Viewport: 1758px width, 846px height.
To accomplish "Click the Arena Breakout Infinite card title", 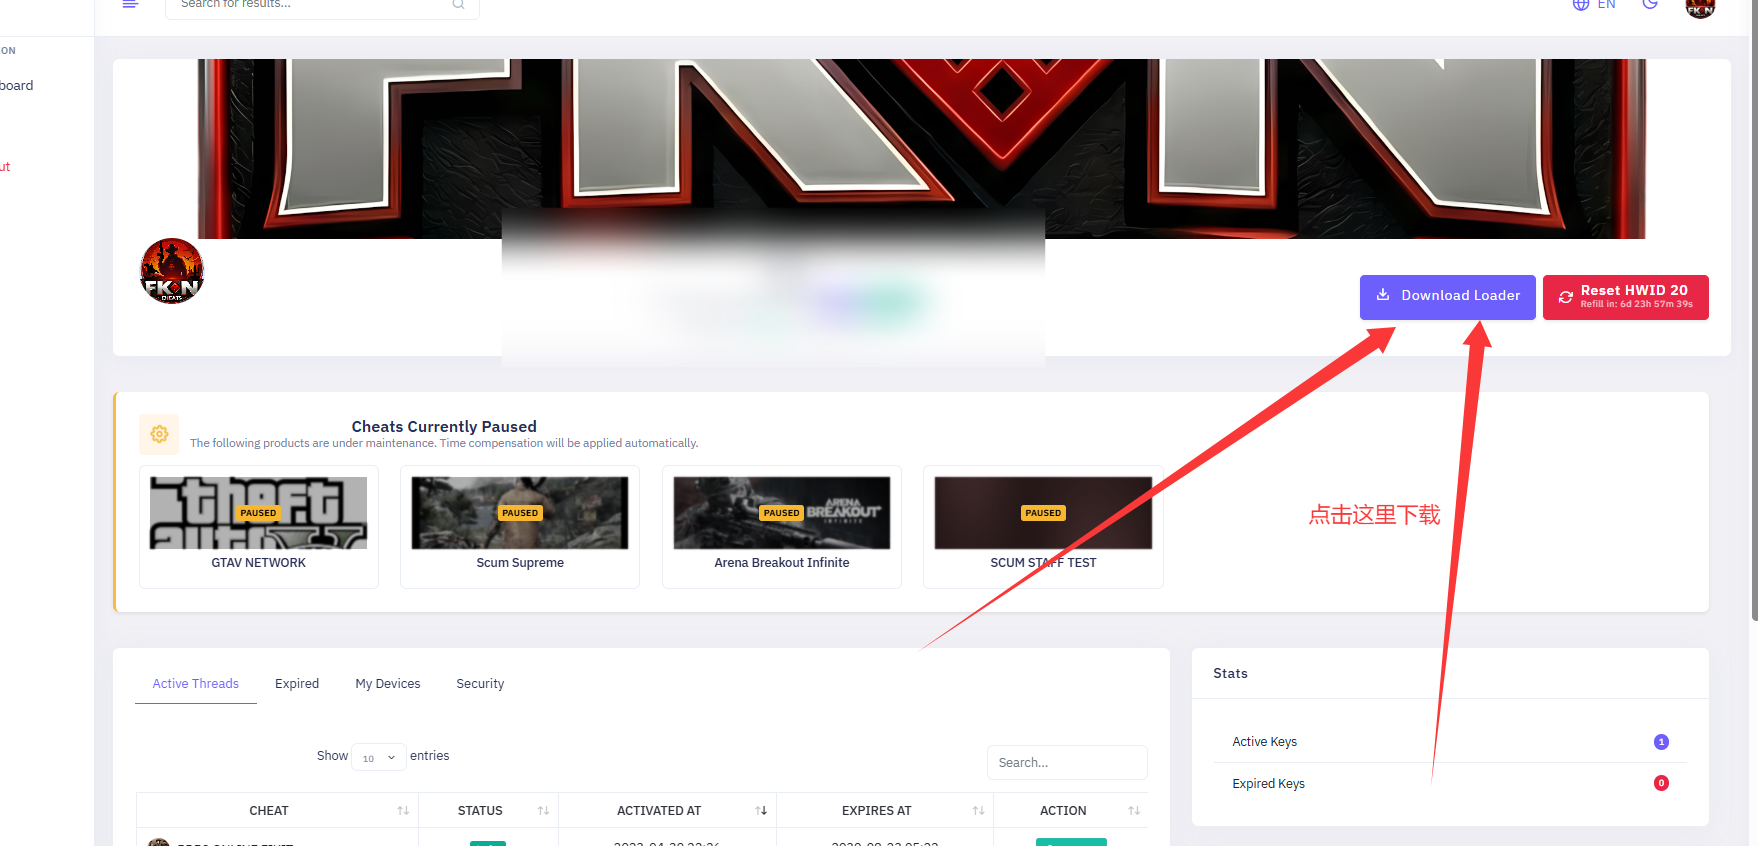I will pyautogui.click(x=782, y=563).
